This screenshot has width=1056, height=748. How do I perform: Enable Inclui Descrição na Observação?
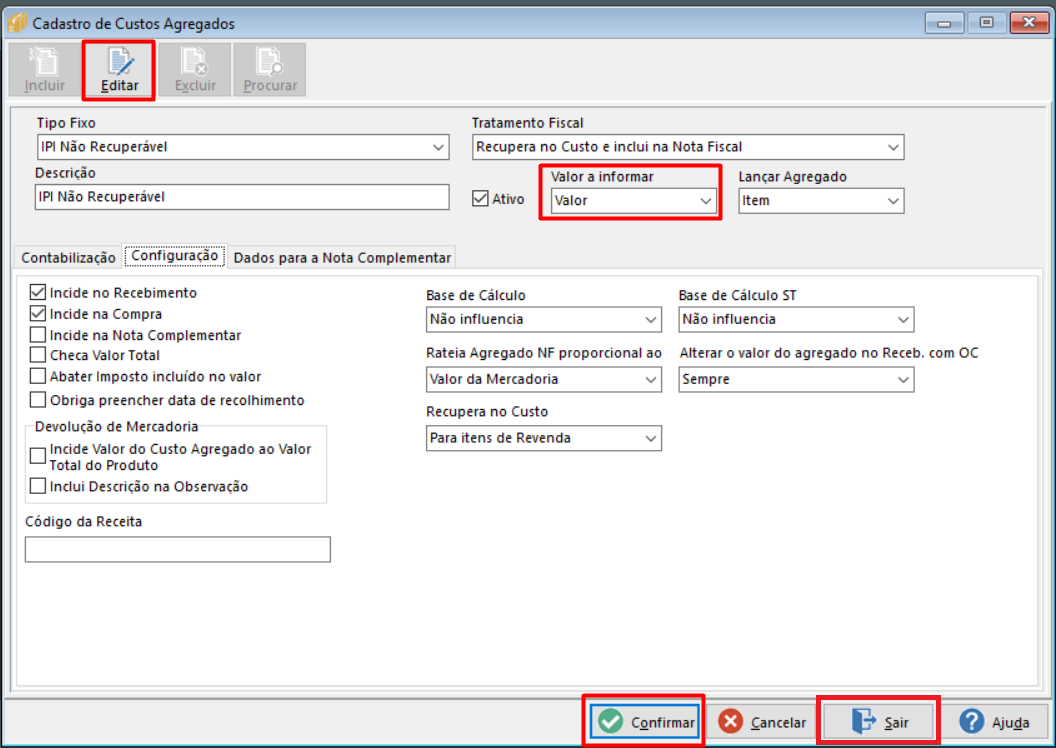click(x=38, y=486)
